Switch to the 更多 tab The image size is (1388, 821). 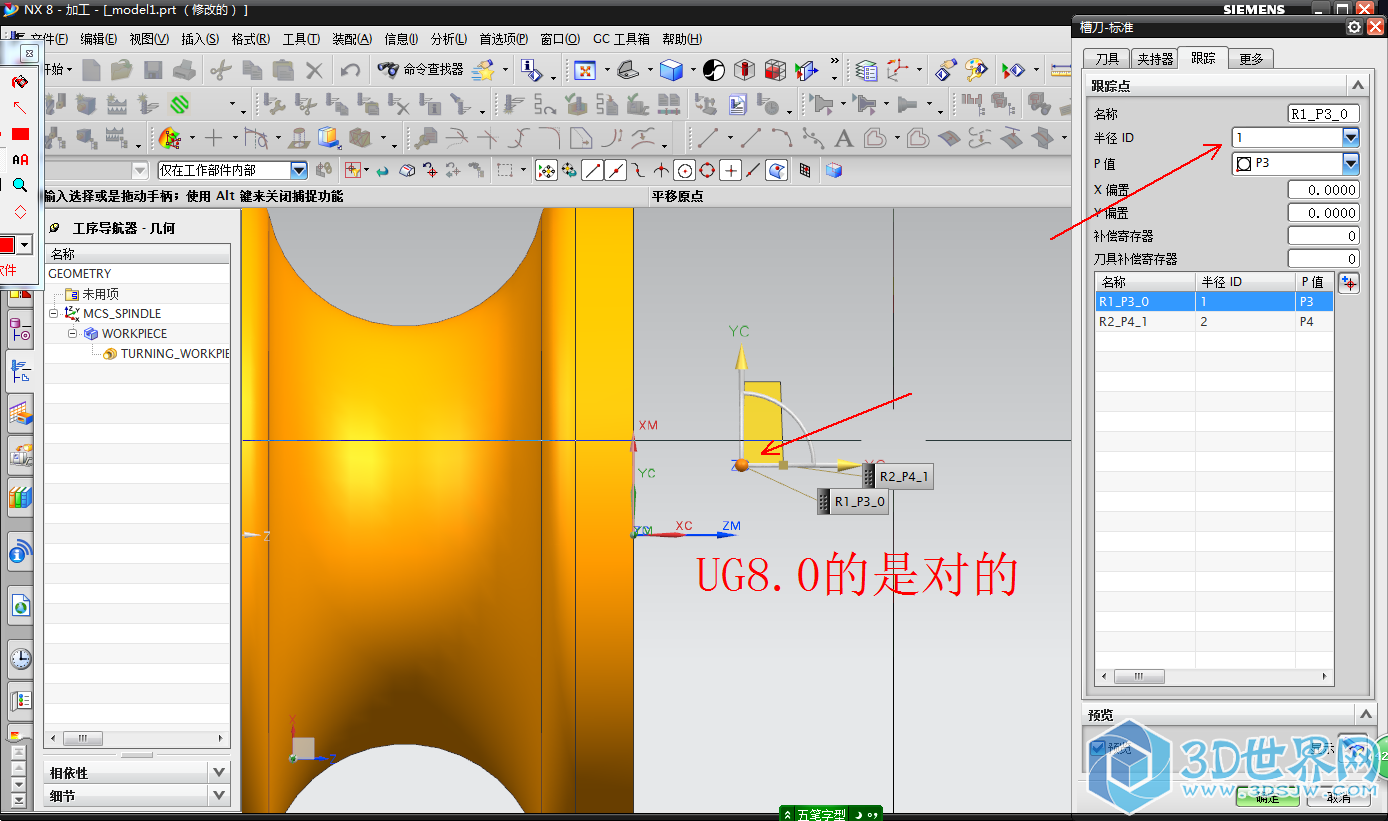pos(1251,59)
